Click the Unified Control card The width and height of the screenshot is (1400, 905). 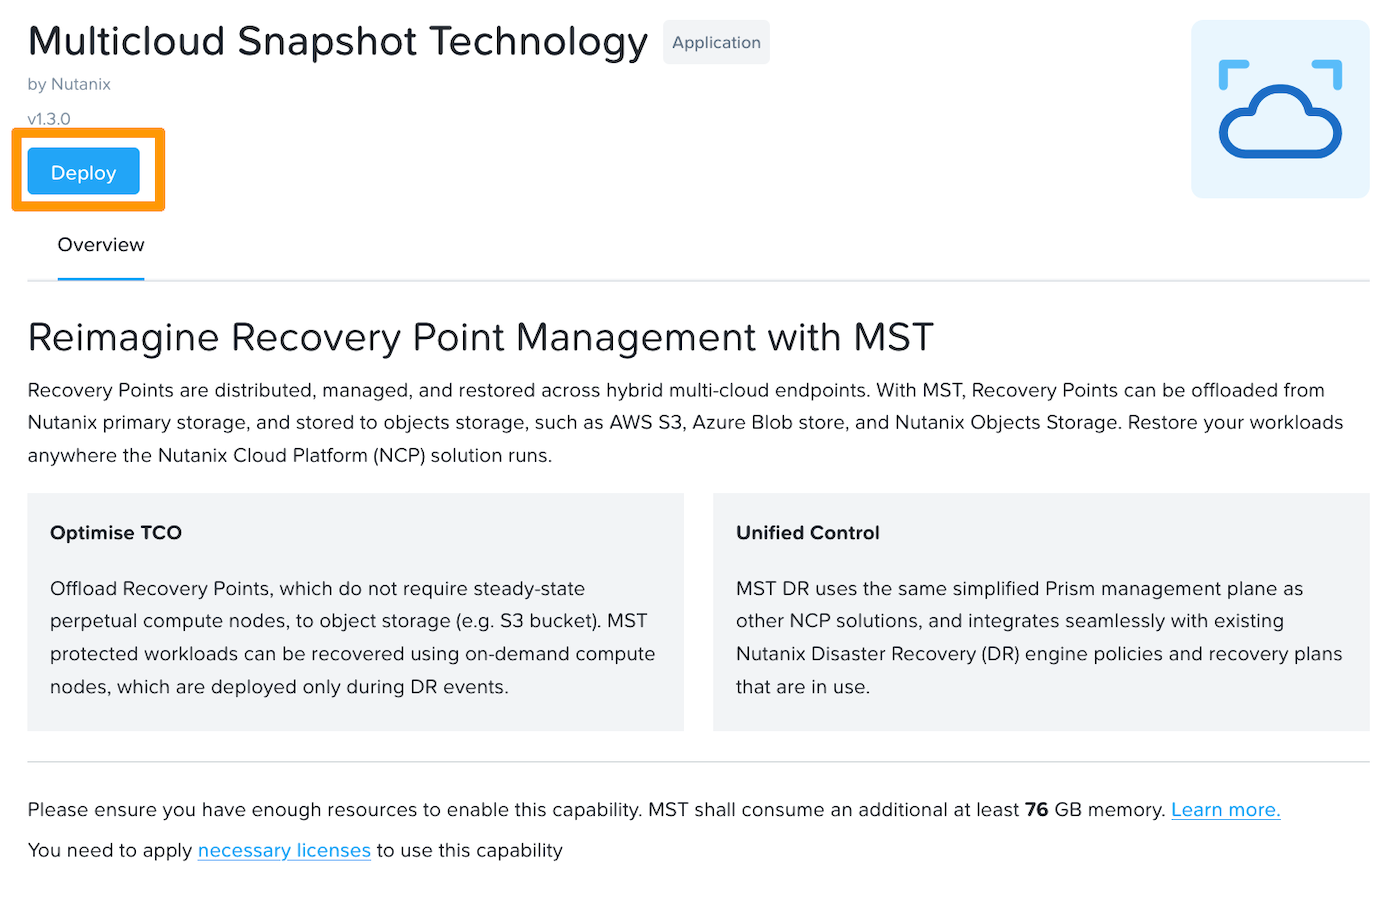pyautogui.click(x=1041, y=612)
